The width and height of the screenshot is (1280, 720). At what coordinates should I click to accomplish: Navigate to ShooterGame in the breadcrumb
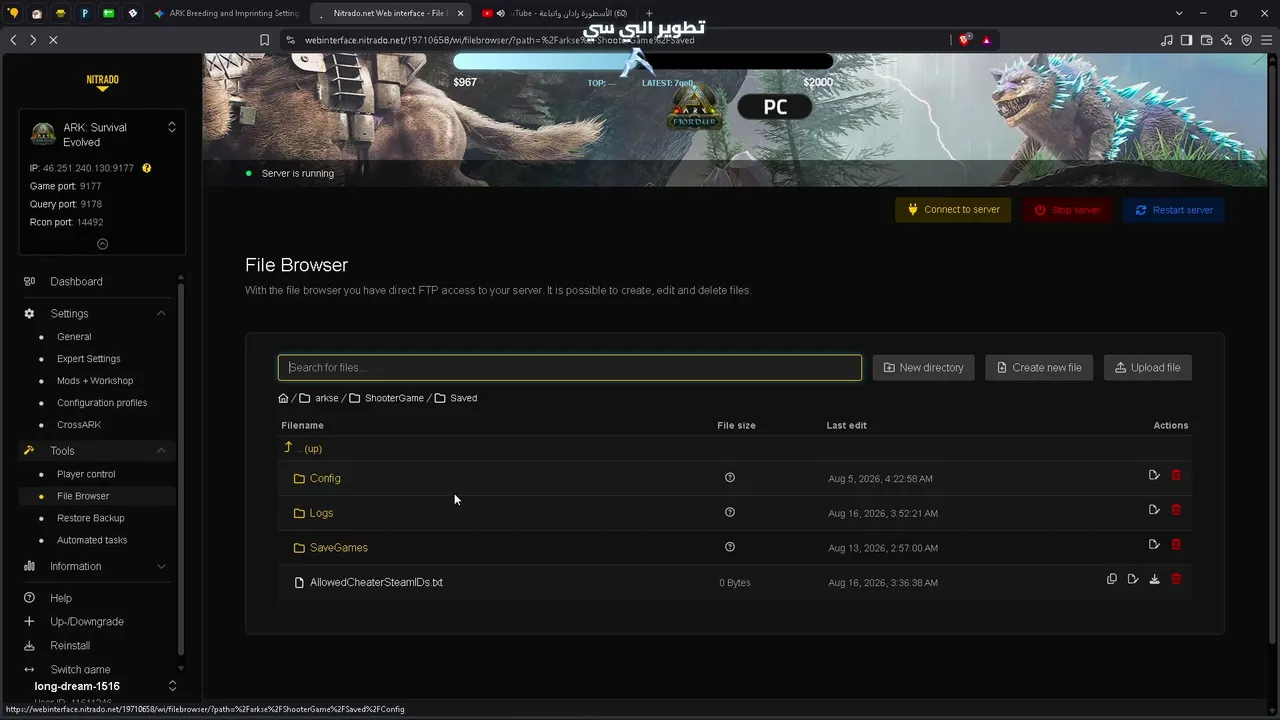pyautogui.click(x=394, y=398)
